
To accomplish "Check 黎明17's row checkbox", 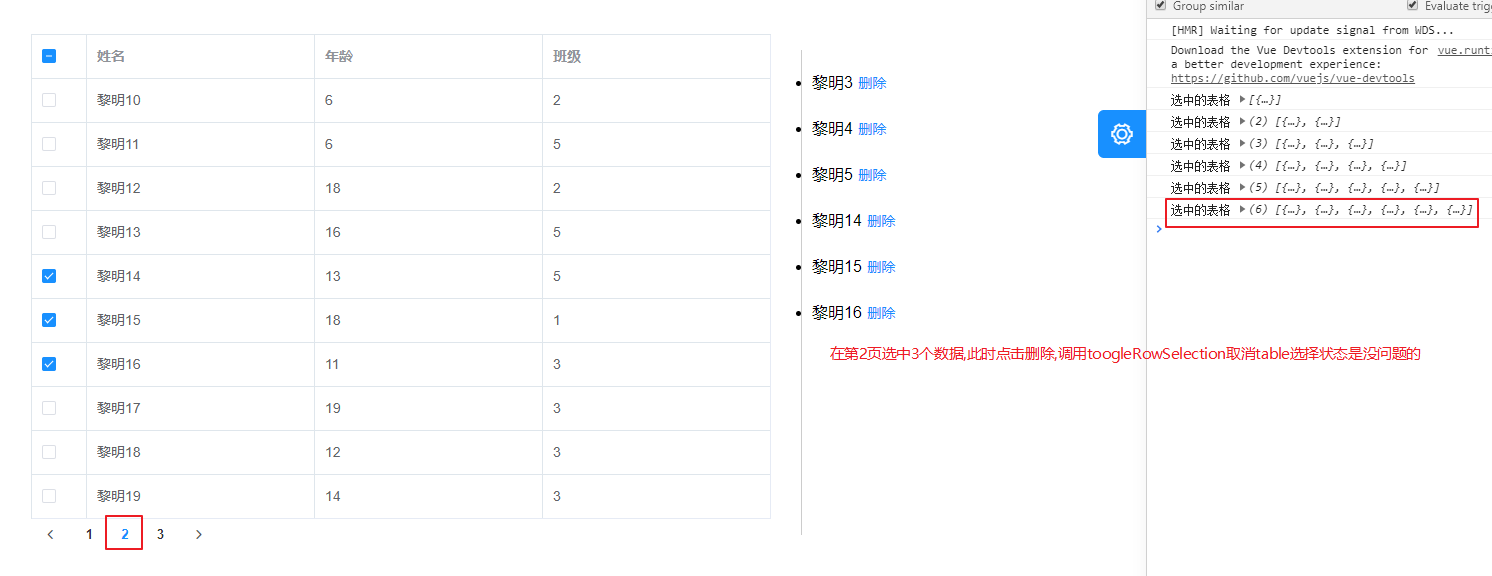I will (x=48, y=408).
